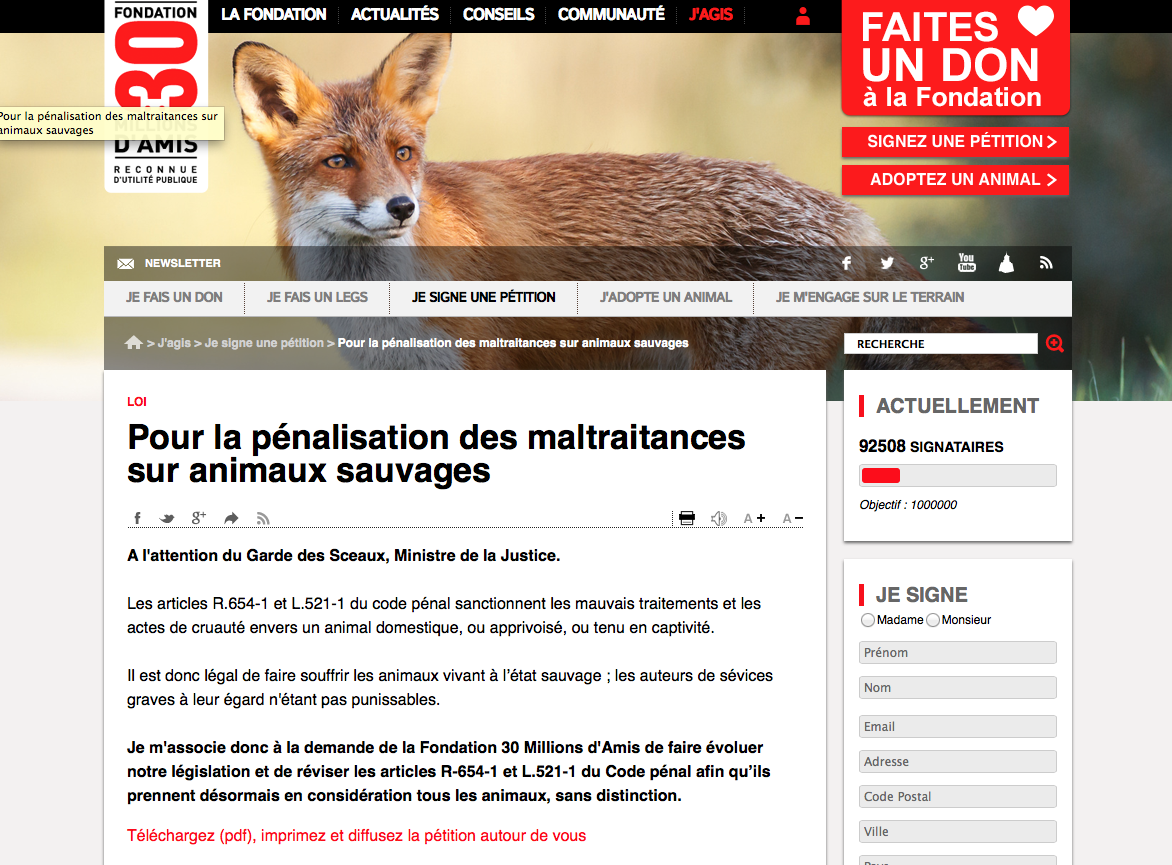The width and height of the screenshot is (1172, 865).
Task: Click the signatures progress bar
Action: [957, 475]
